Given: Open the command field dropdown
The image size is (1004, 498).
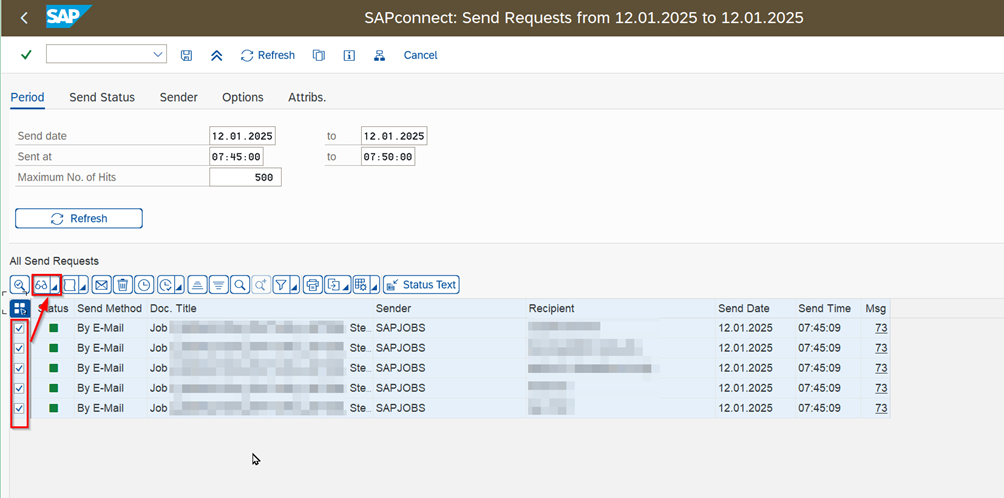Looking at the screenshot, I should (x=158, y=55).
